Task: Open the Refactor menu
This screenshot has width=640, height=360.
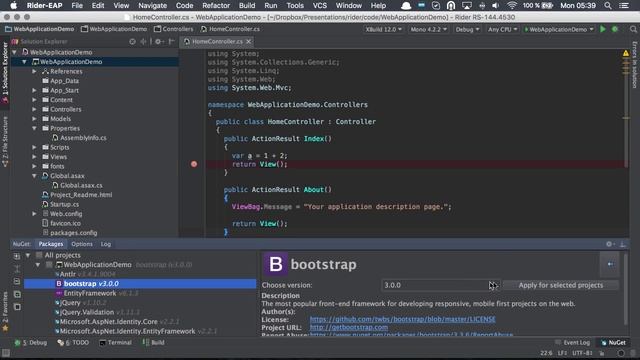Action: click(216, 5)
